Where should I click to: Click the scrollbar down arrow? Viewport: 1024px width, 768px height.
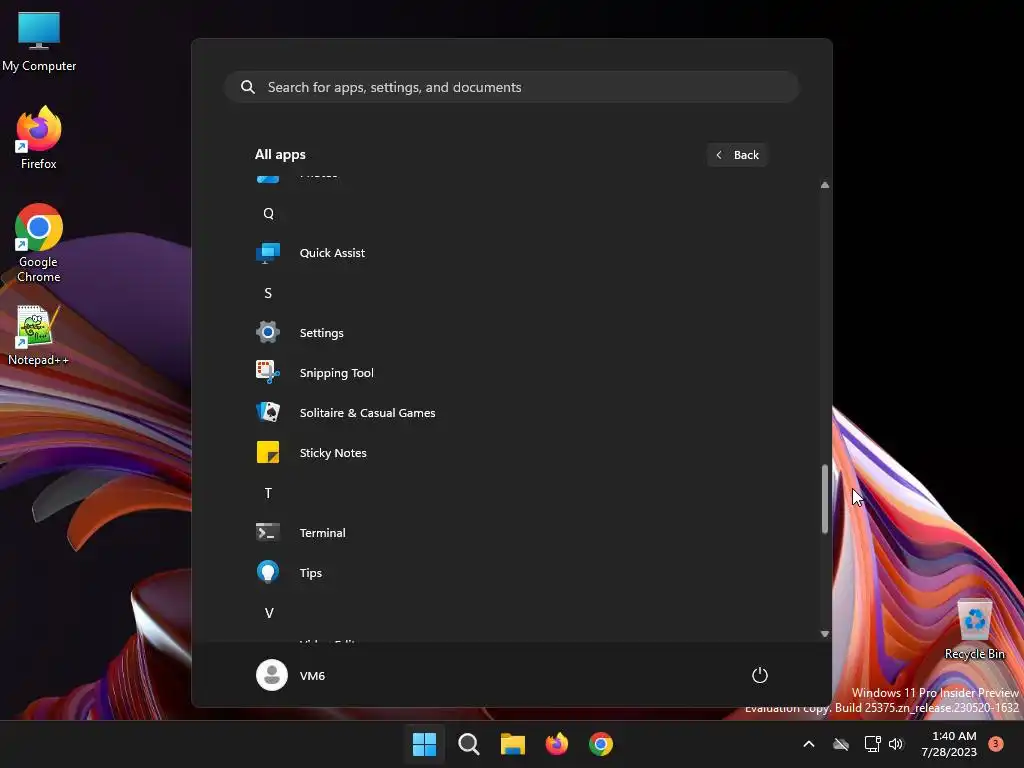click(x=825, y=633)
